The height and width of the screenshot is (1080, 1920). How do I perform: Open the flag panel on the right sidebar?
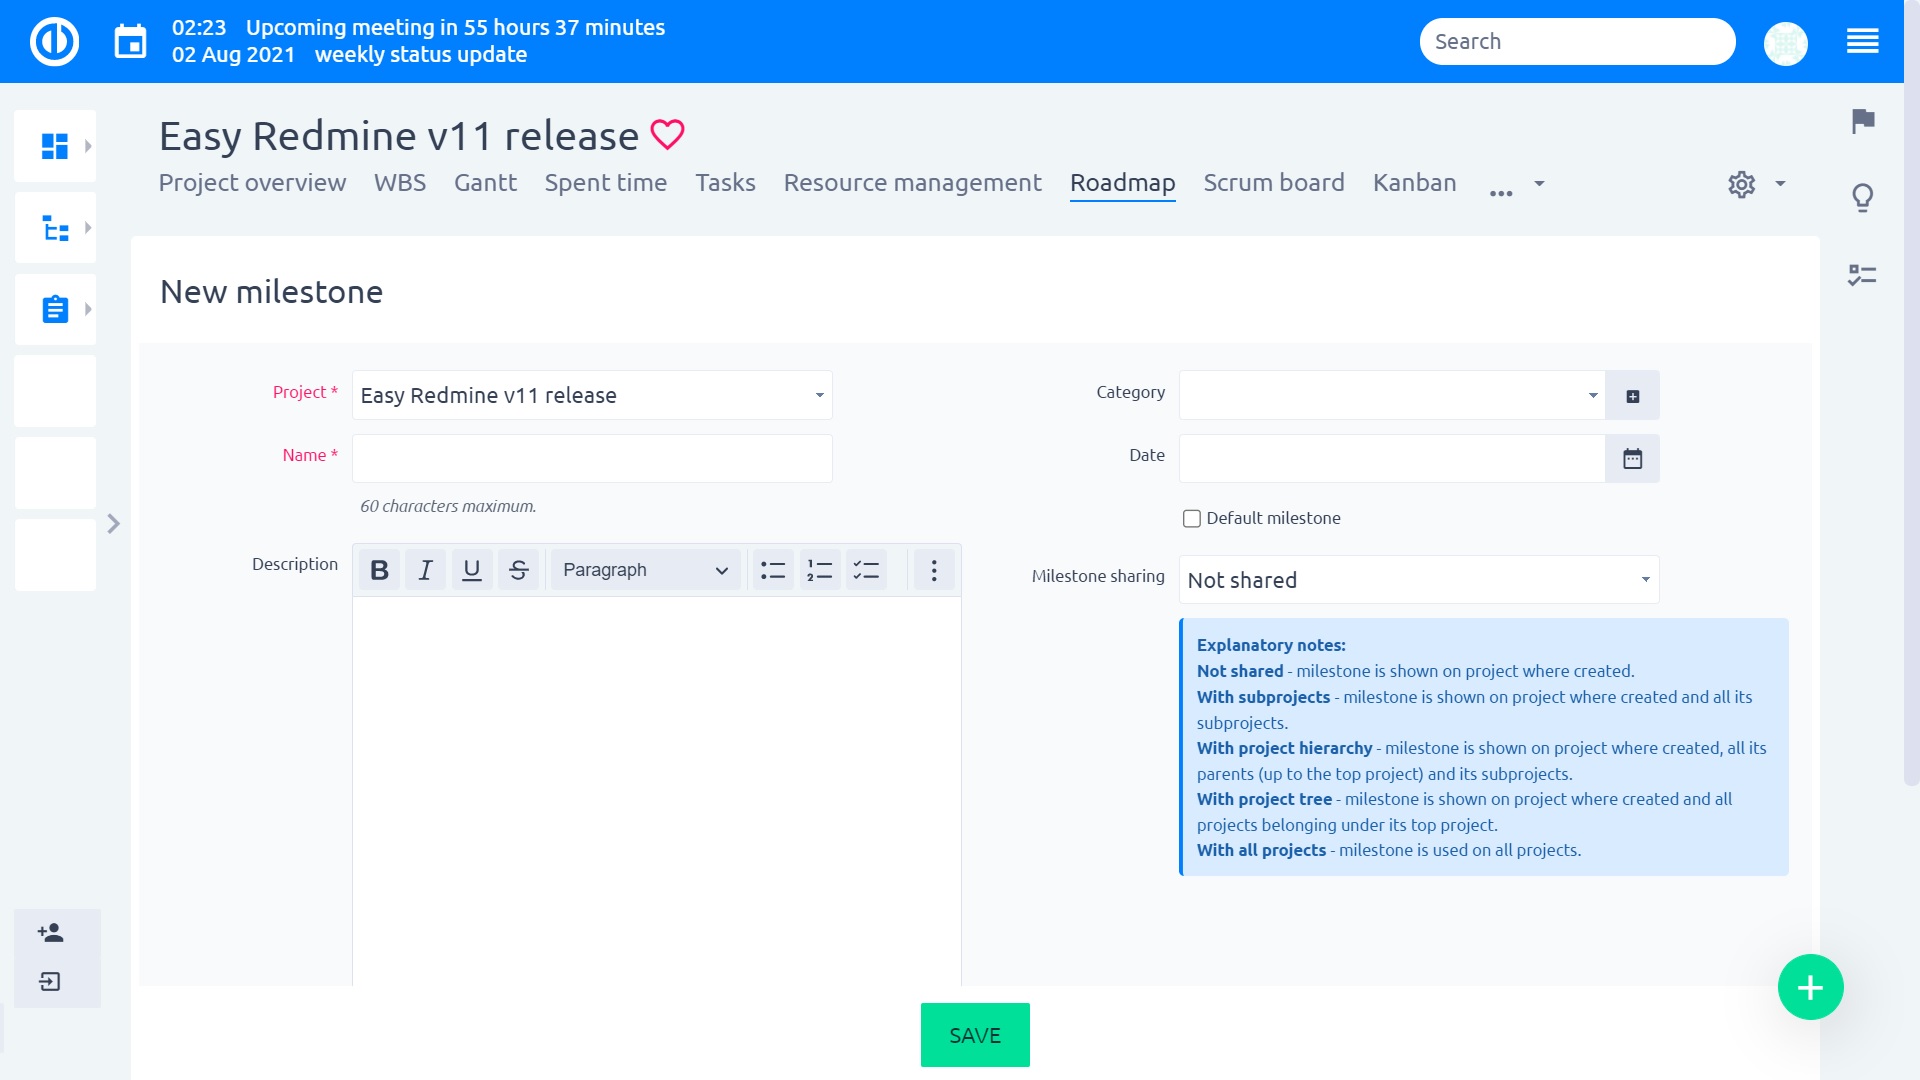pyautogui.click(x=1862, y=122)
